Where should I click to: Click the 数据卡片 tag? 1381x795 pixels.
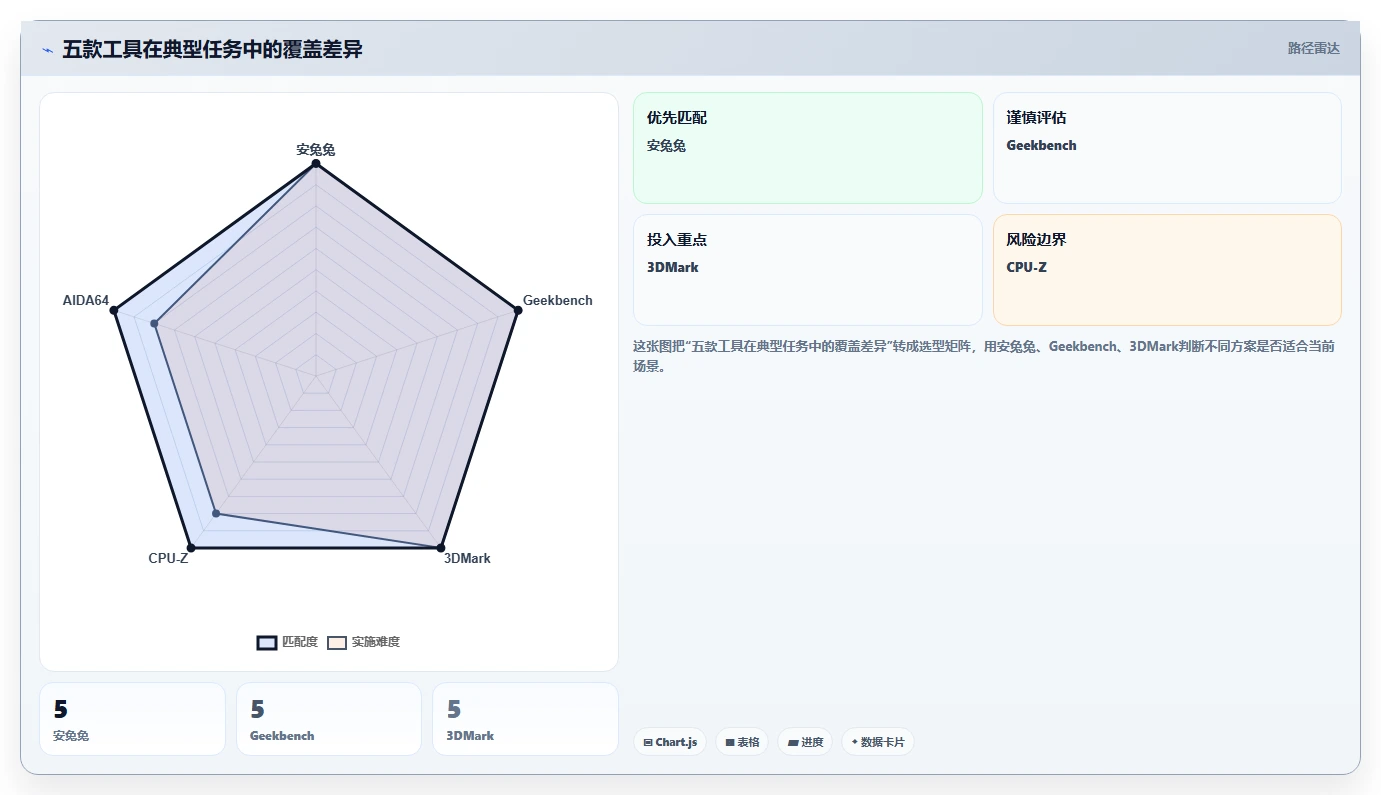point(878,742)
